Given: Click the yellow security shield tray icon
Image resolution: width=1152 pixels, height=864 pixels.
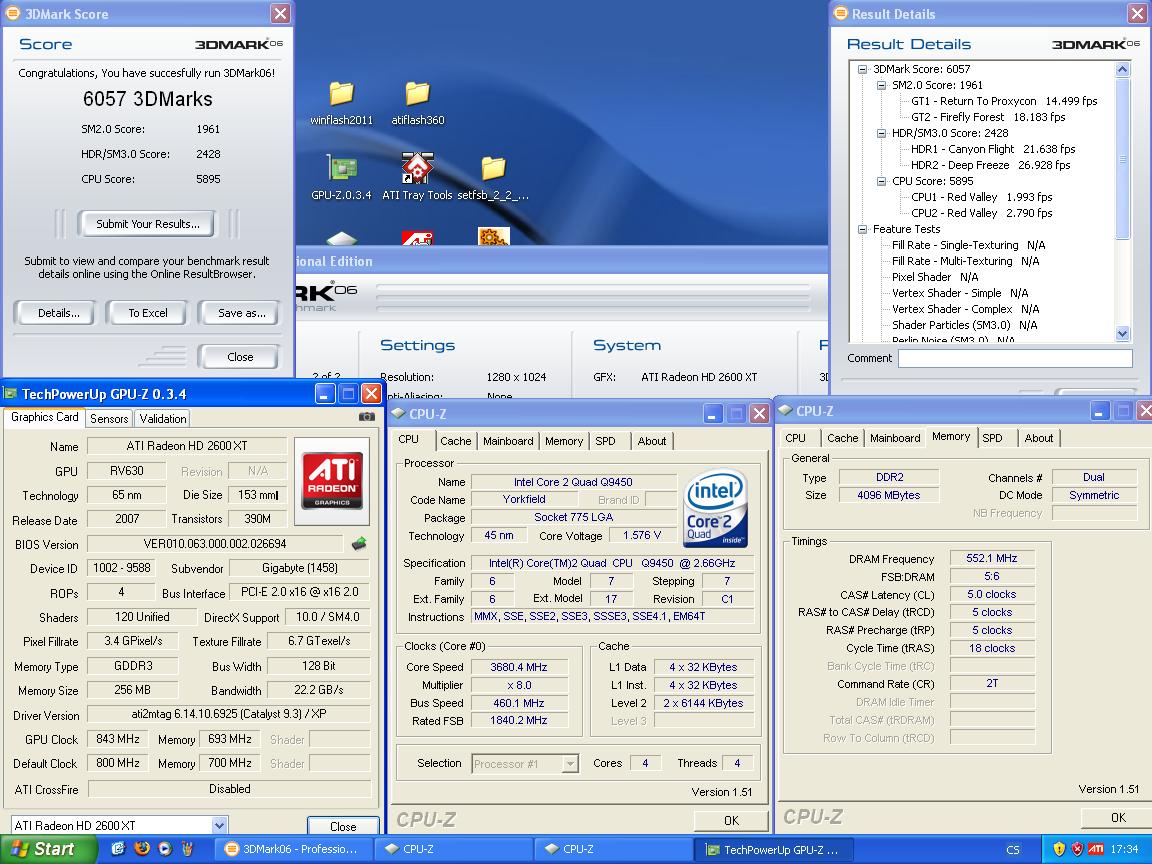Looking at the screenshot, I should (1059, 849).
